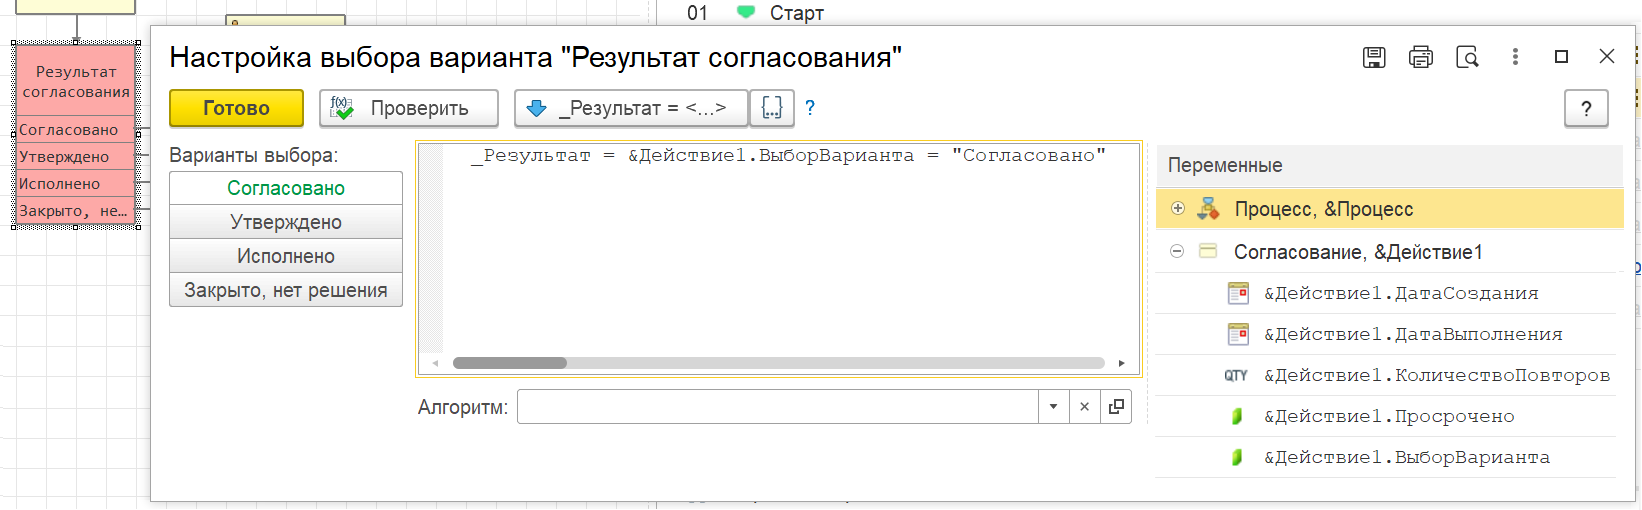1642x510 pixels.
Task: Click the Закрыто, не… row in the diagram block
Action: 76,211
